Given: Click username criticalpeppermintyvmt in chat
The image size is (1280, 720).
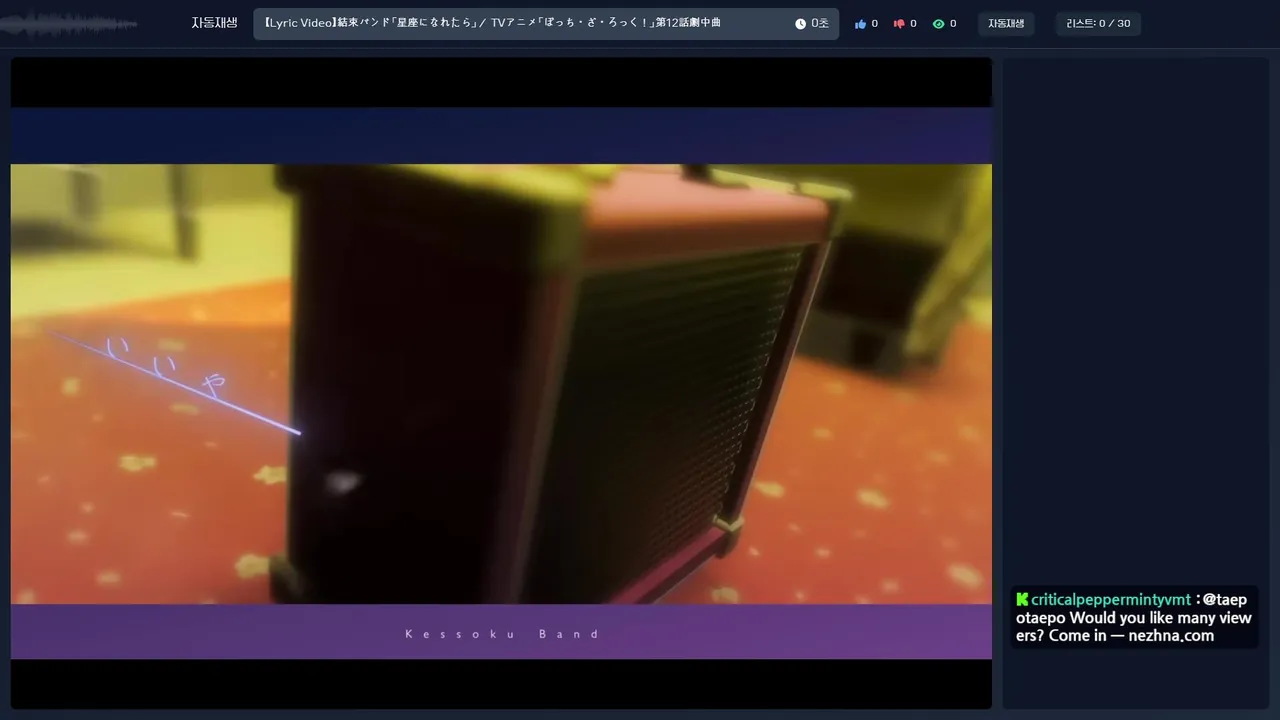Looking at the screenshot, I should pyautogui.click(x=1111, y=600).
